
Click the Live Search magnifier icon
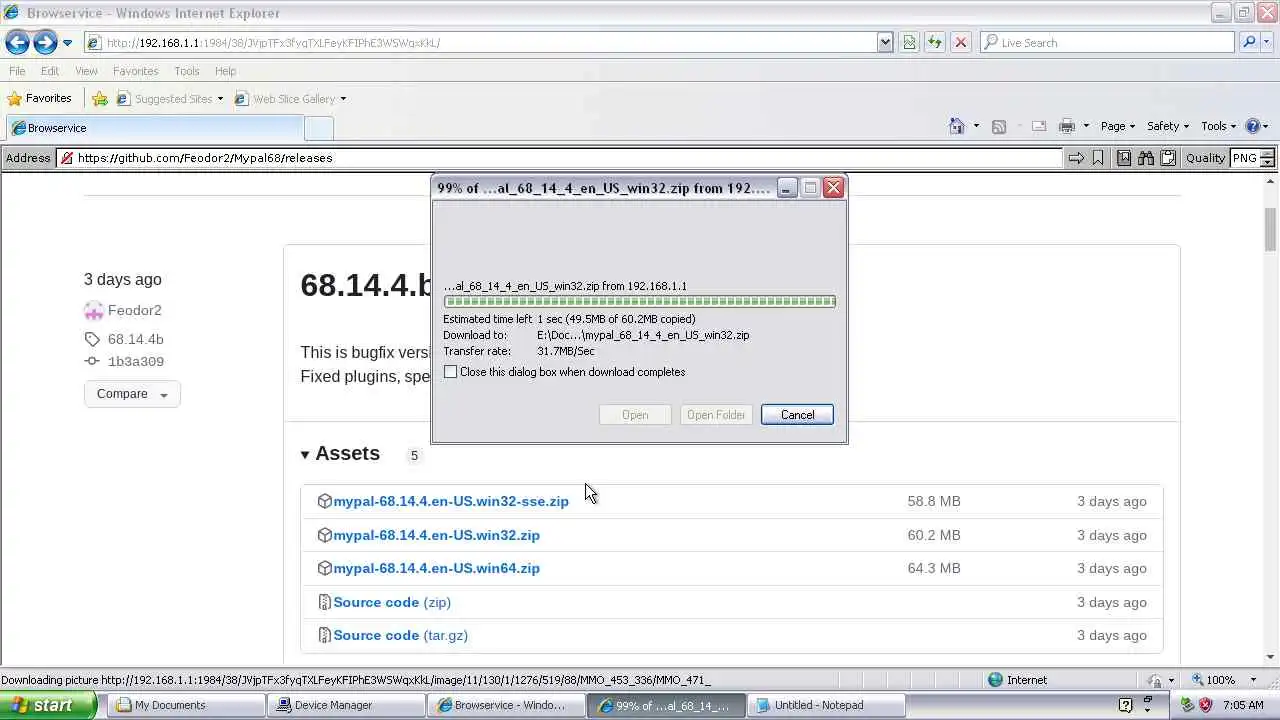pos(1249,42)
